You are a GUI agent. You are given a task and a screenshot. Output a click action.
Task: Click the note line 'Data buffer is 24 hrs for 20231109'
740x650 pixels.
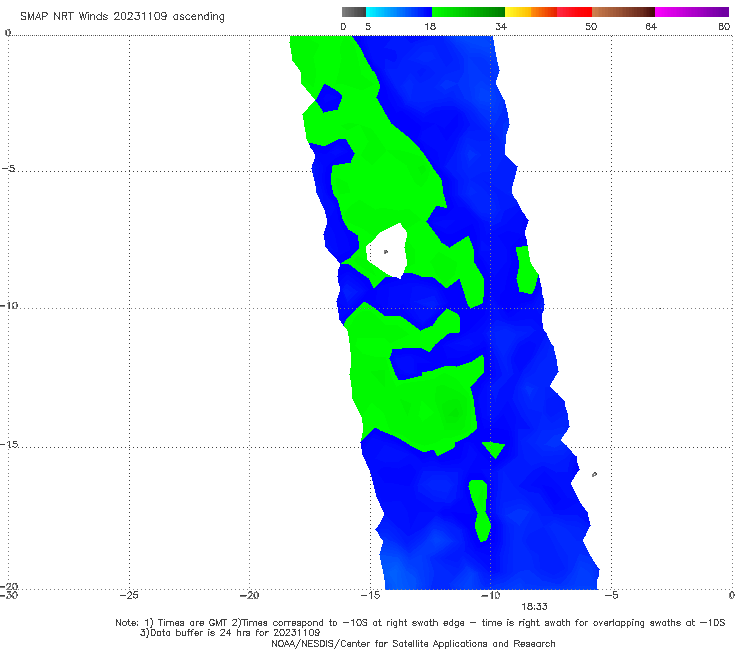[230, 633]
